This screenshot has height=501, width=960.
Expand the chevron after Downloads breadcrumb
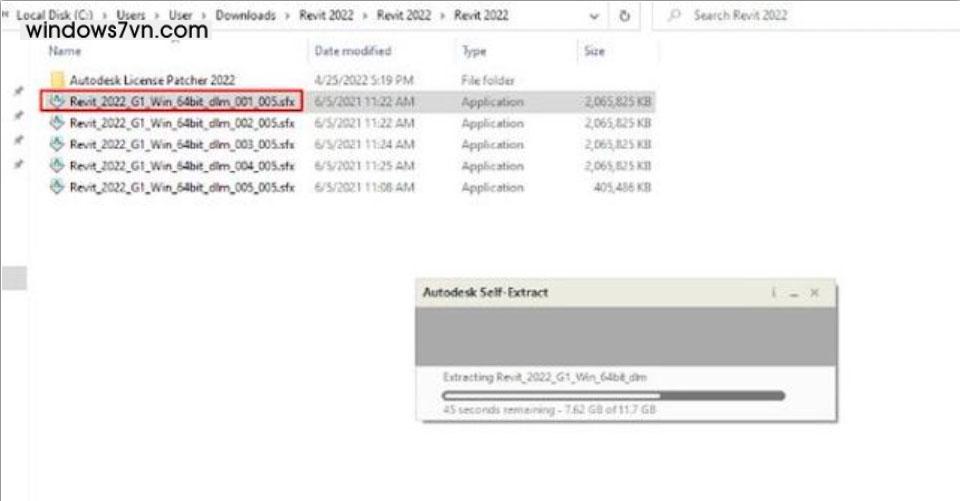(287, 15)
